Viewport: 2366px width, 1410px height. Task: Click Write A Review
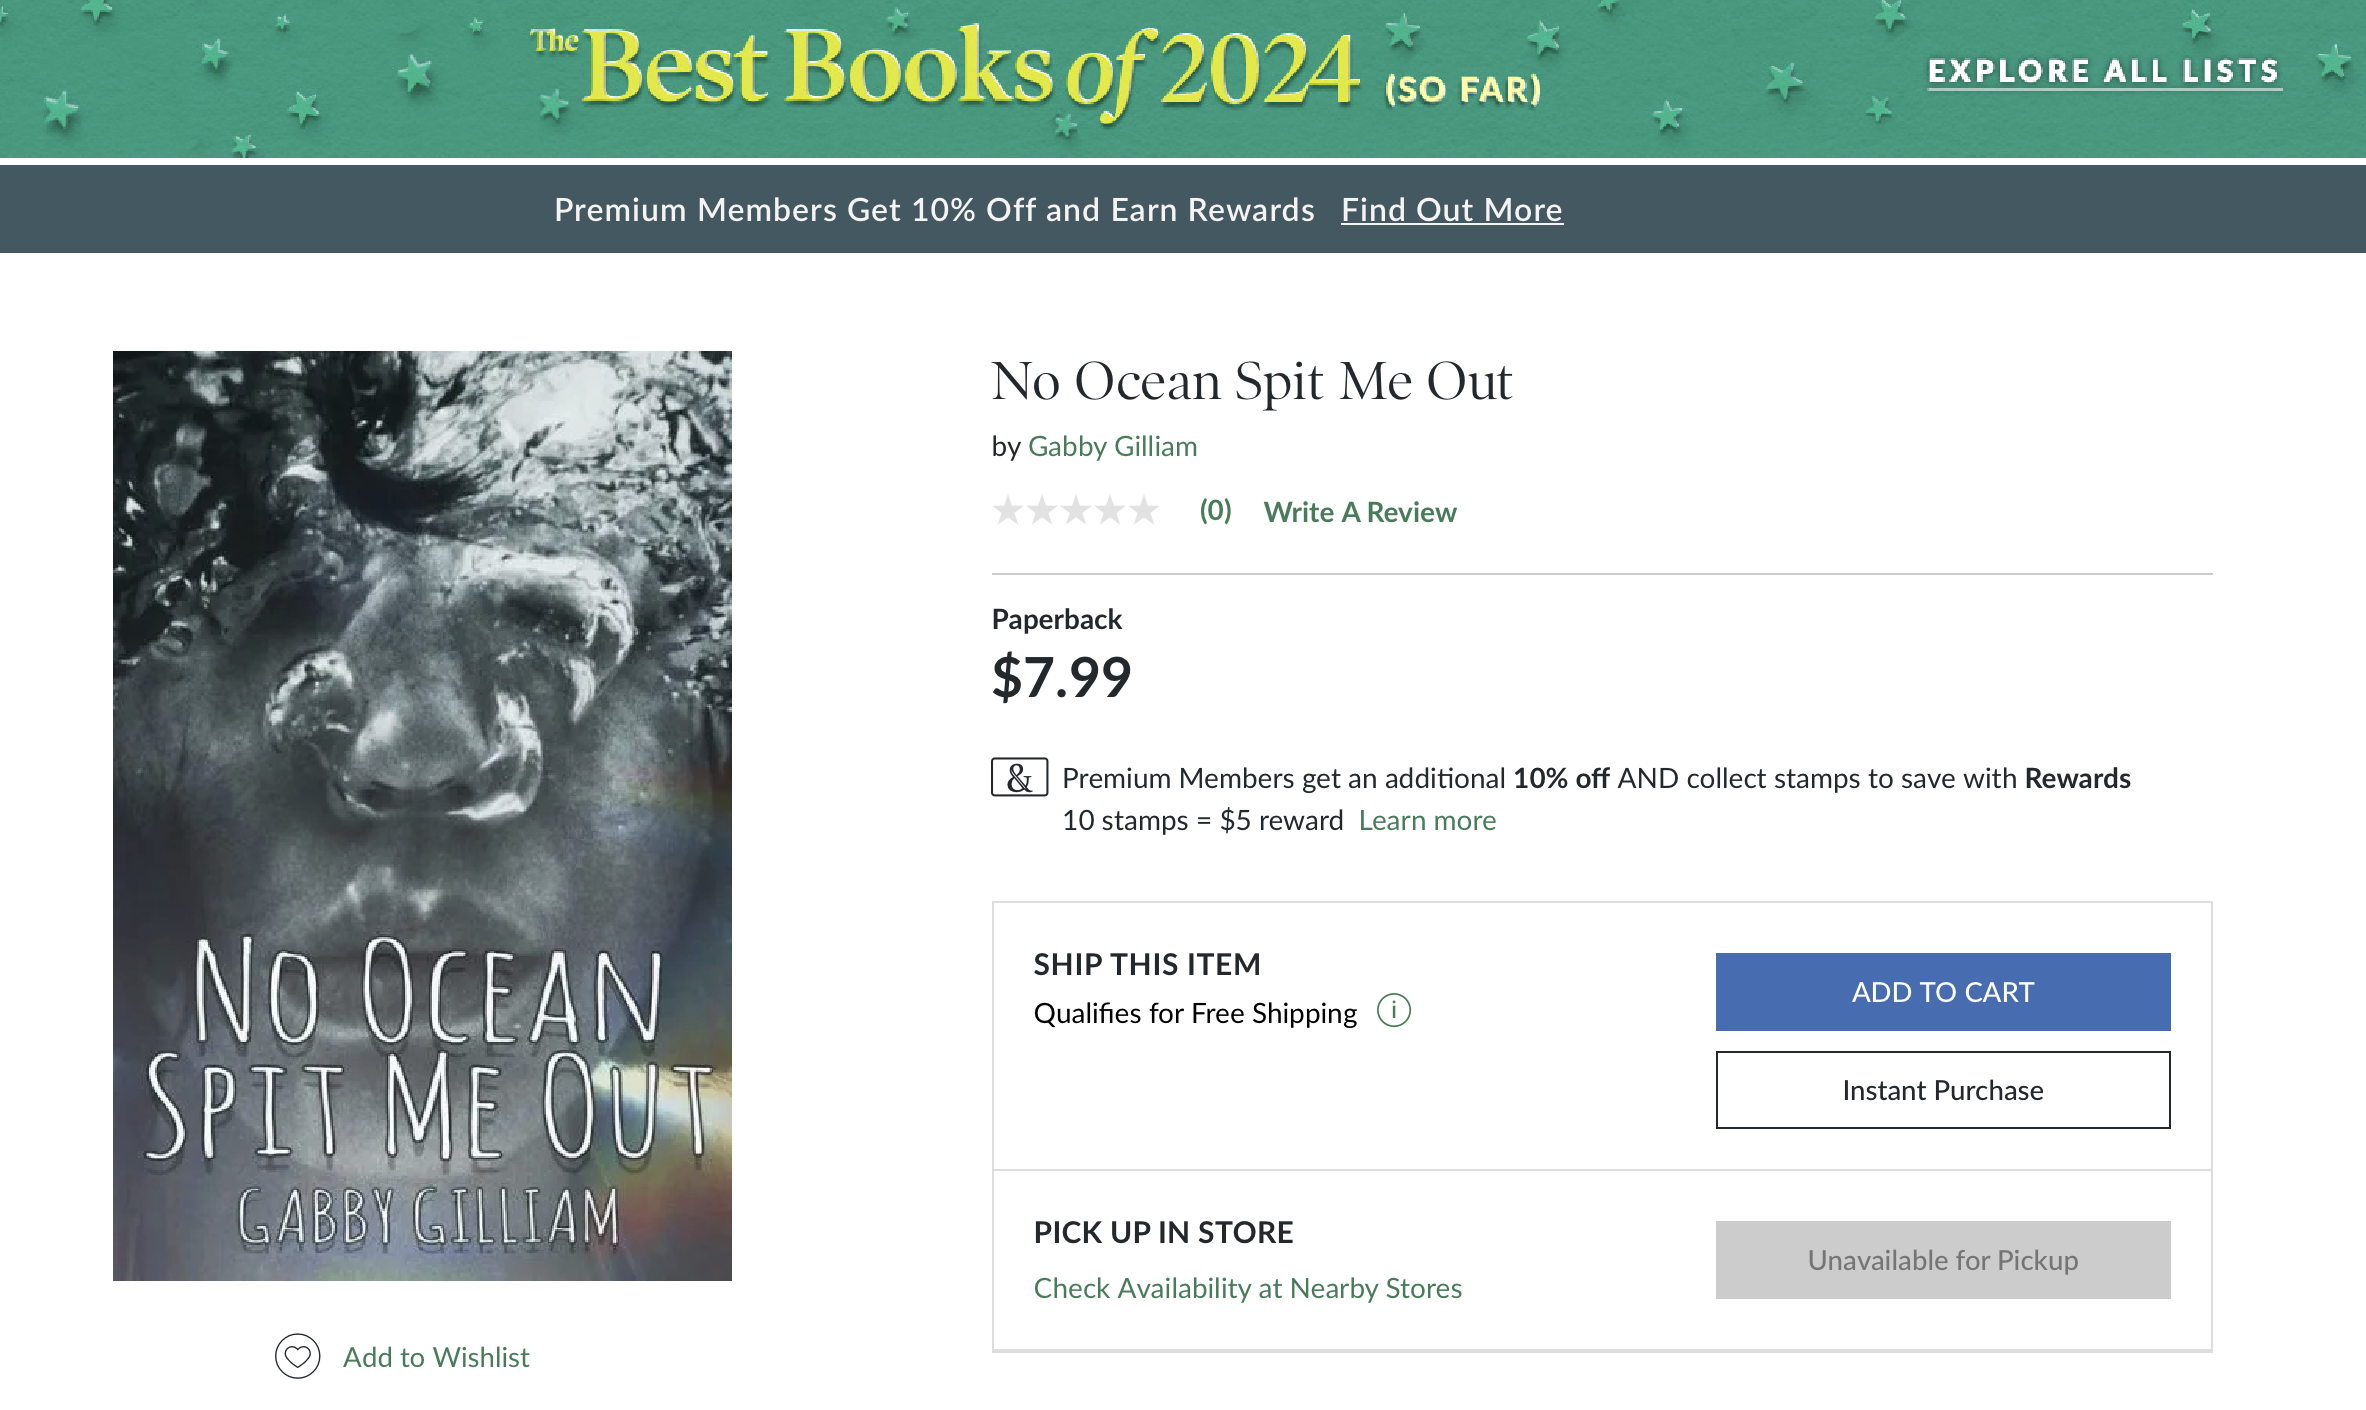(1361, 511)
